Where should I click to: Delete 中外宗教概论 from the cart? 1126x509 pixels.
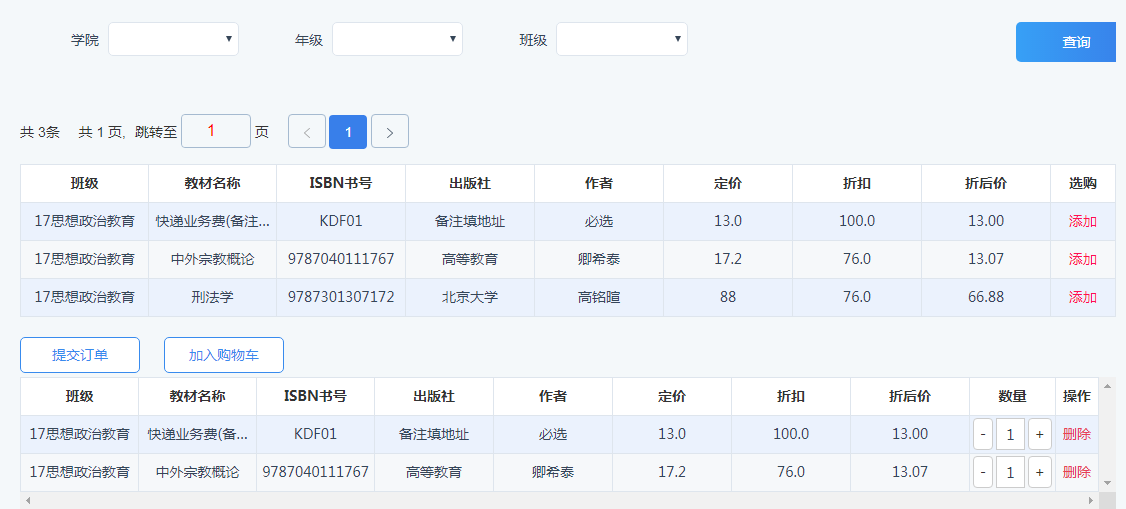pyautogui.click(x=1076, y=472)
